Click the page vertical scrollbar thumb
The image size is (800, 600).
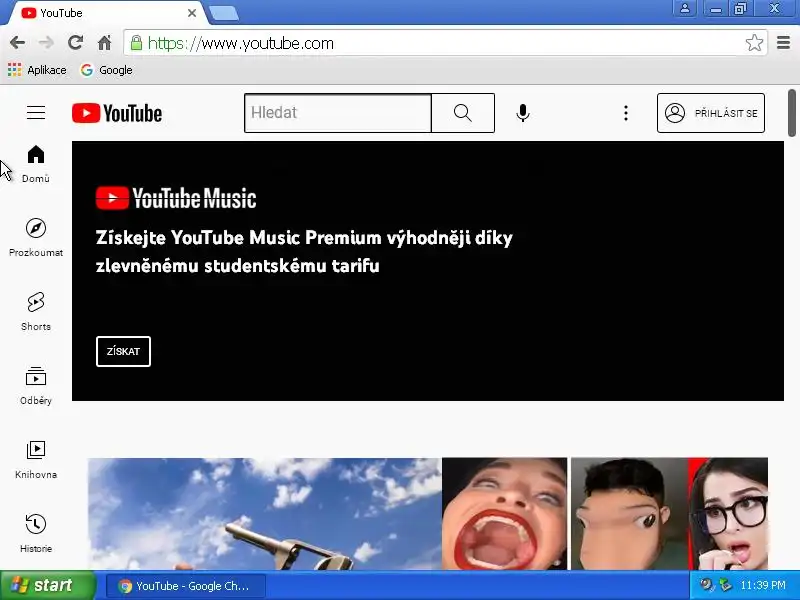(791, 113)
